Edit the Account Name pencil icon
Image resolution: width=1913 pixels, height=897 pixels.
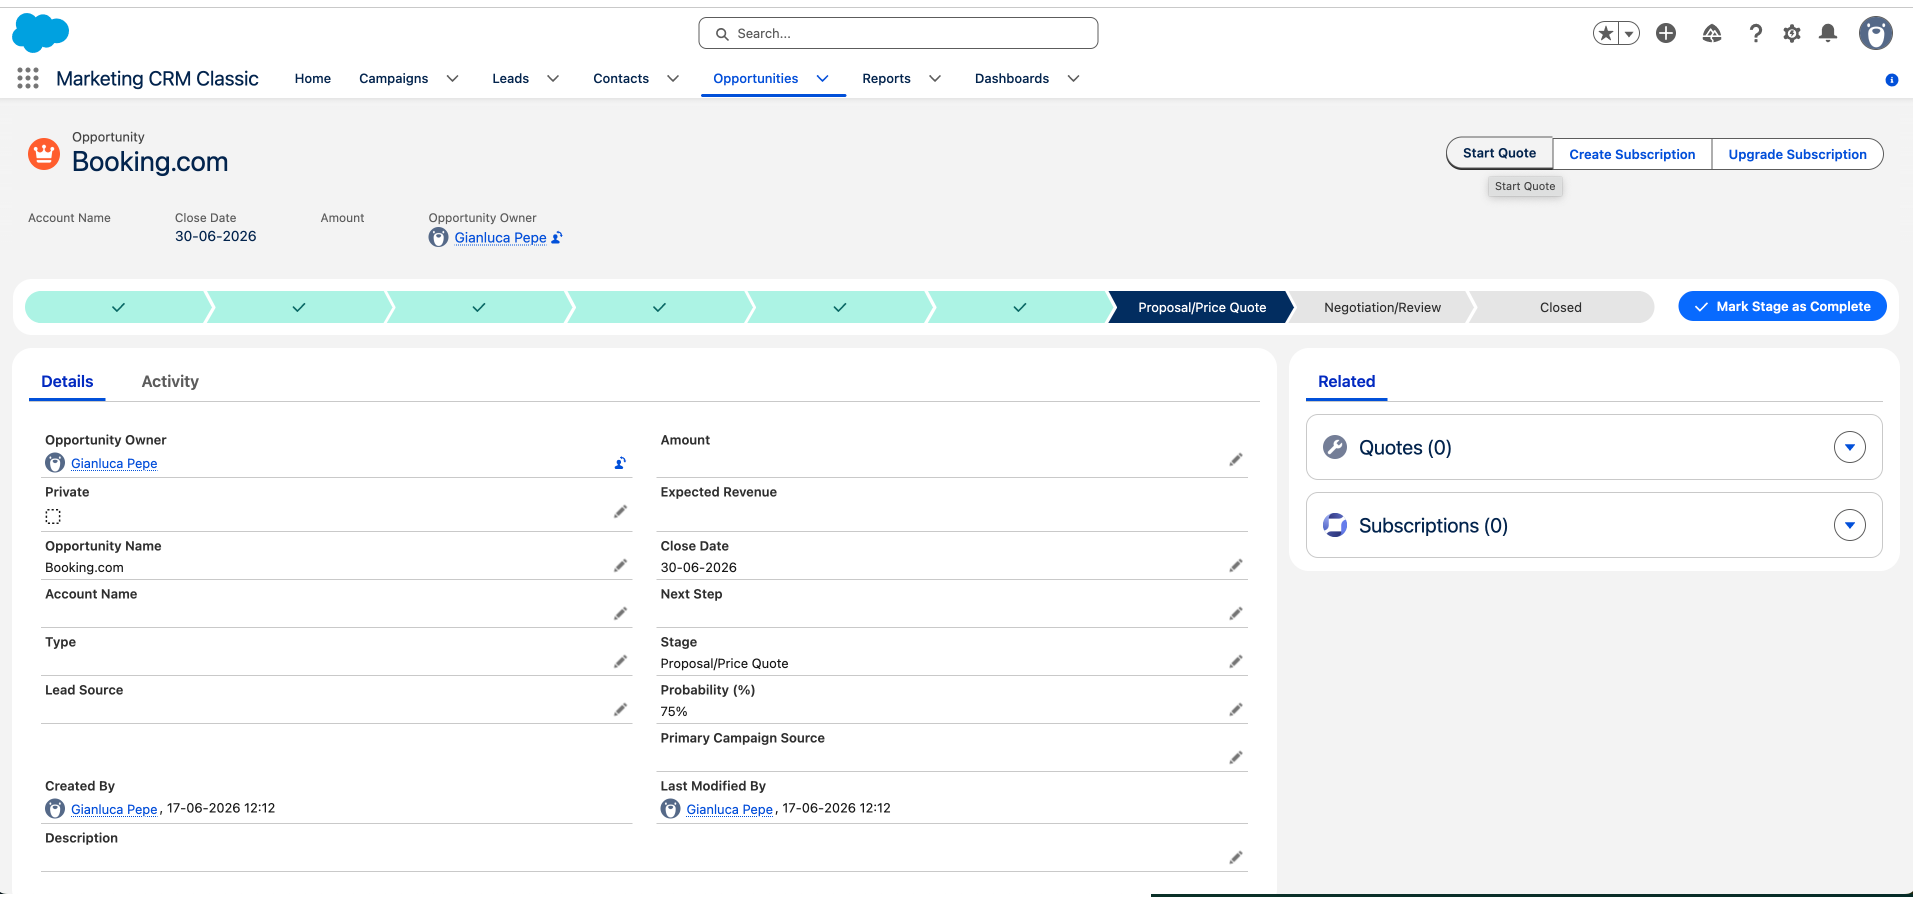[620, 613]
